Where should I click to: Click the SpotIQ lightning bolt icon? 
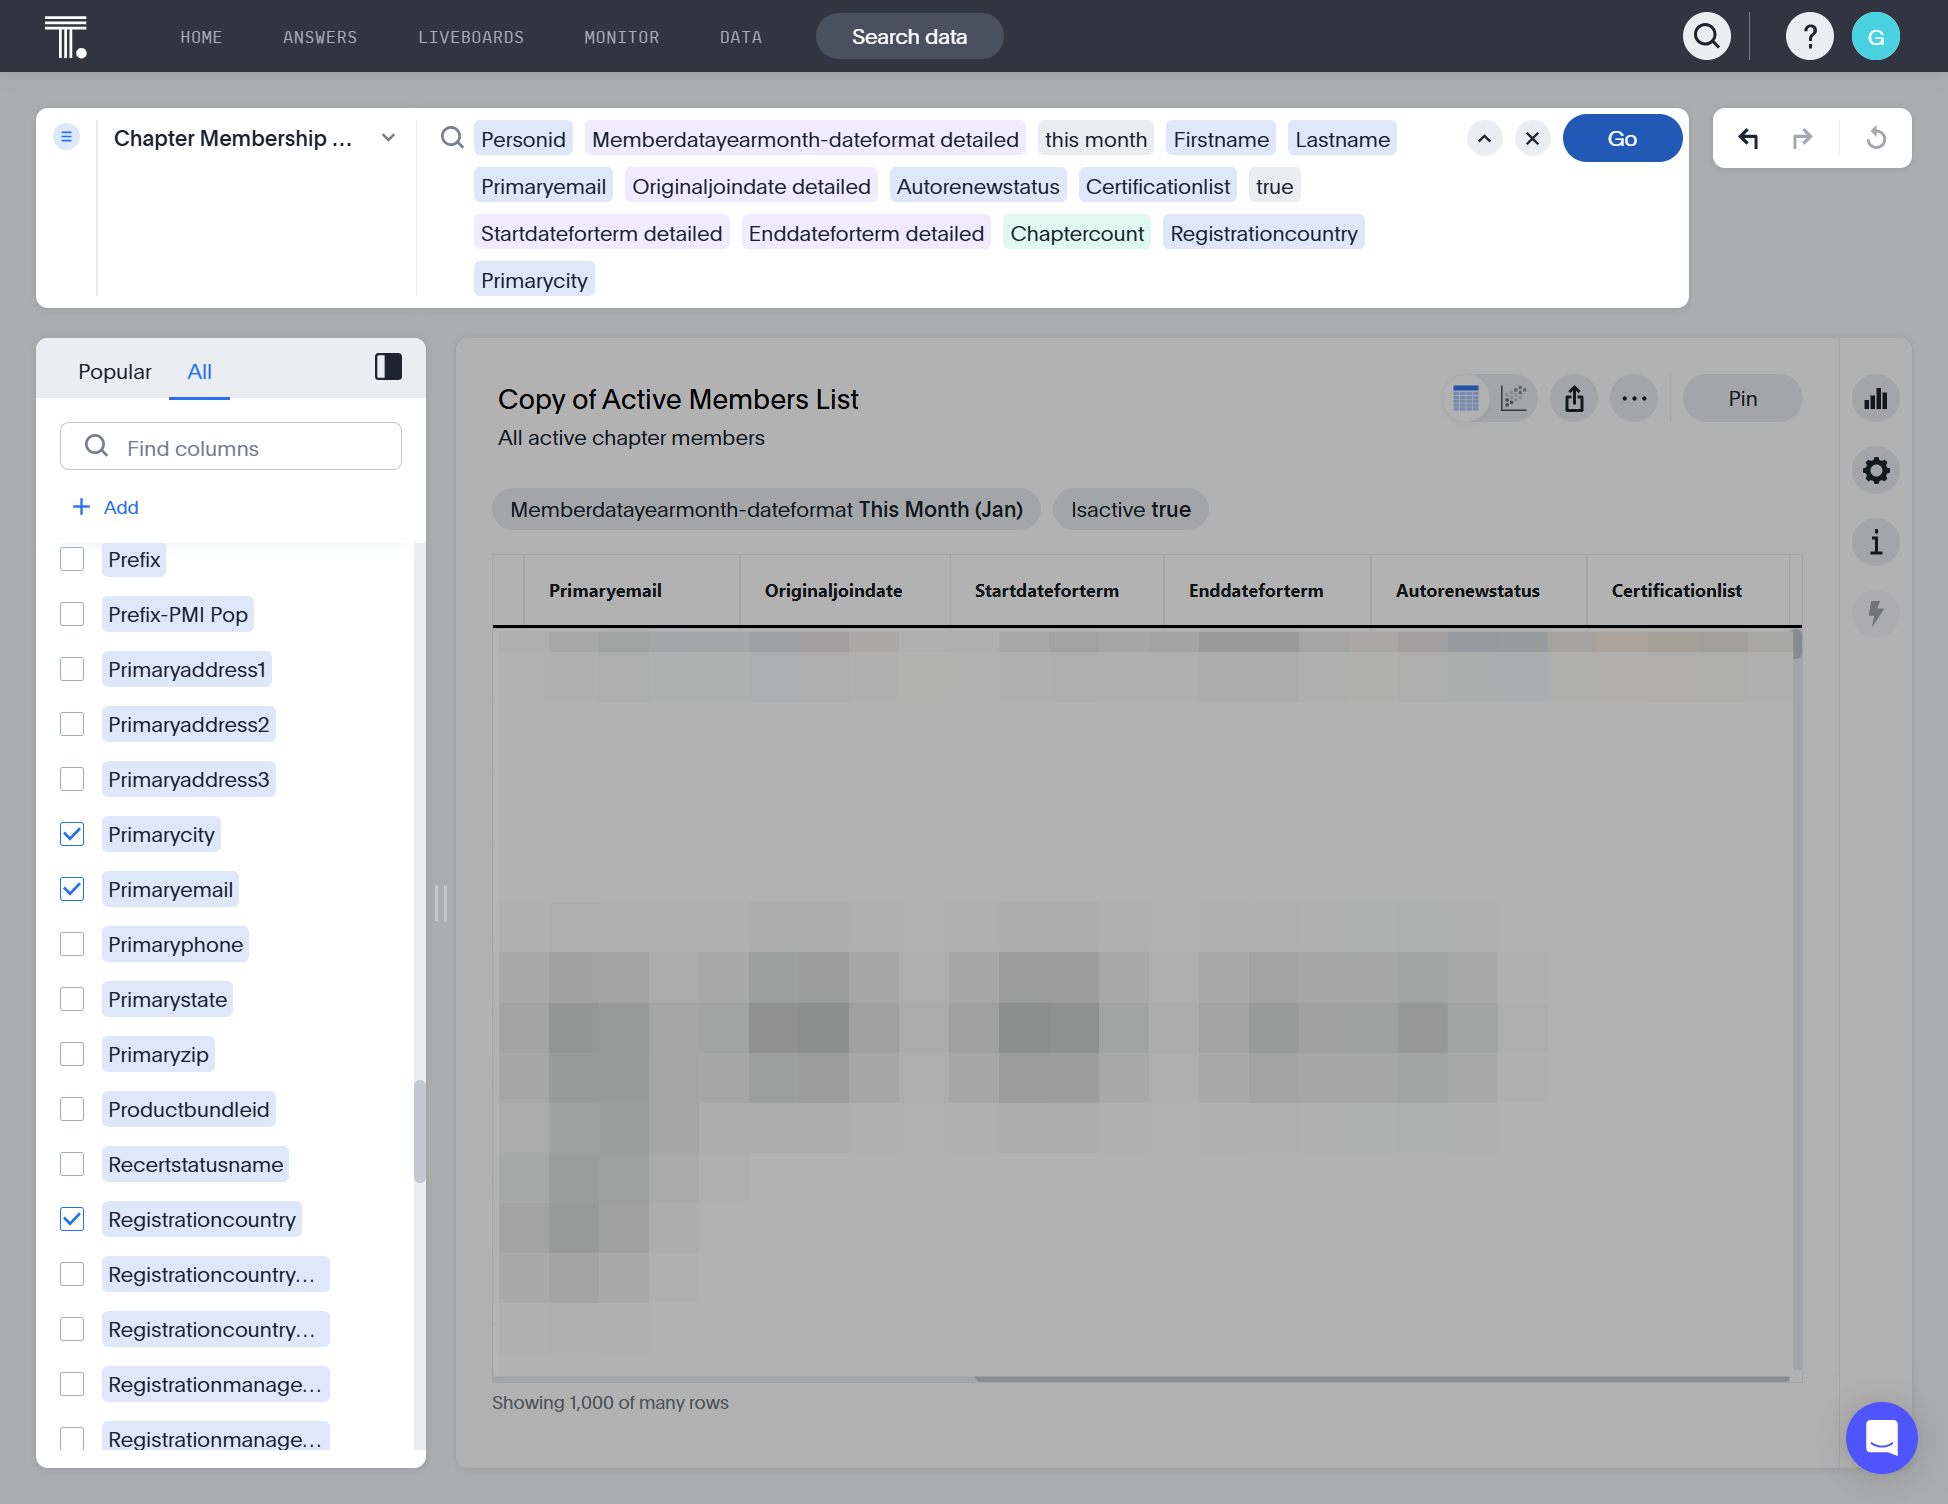[x=1876, y=613]
